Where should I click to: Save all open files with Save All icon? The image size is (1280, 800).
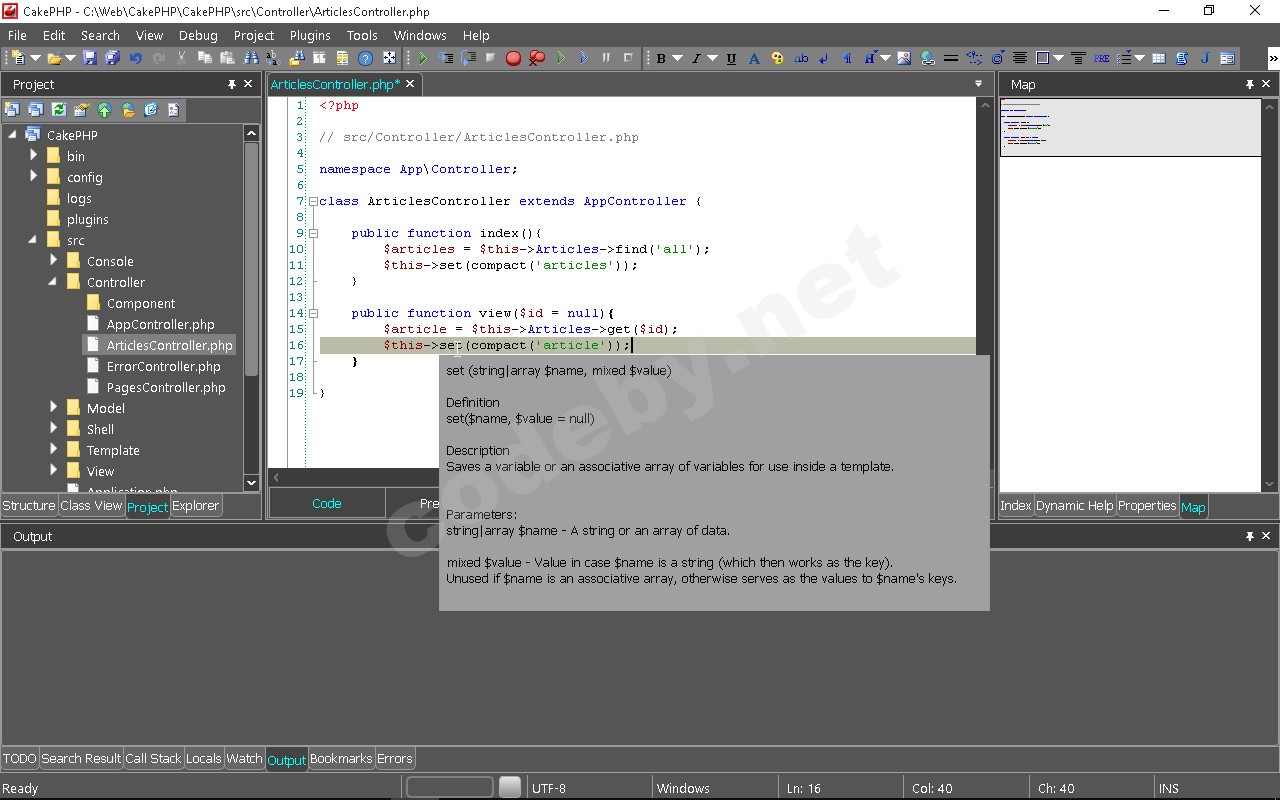pyautogui.click(x=112, y=58)
